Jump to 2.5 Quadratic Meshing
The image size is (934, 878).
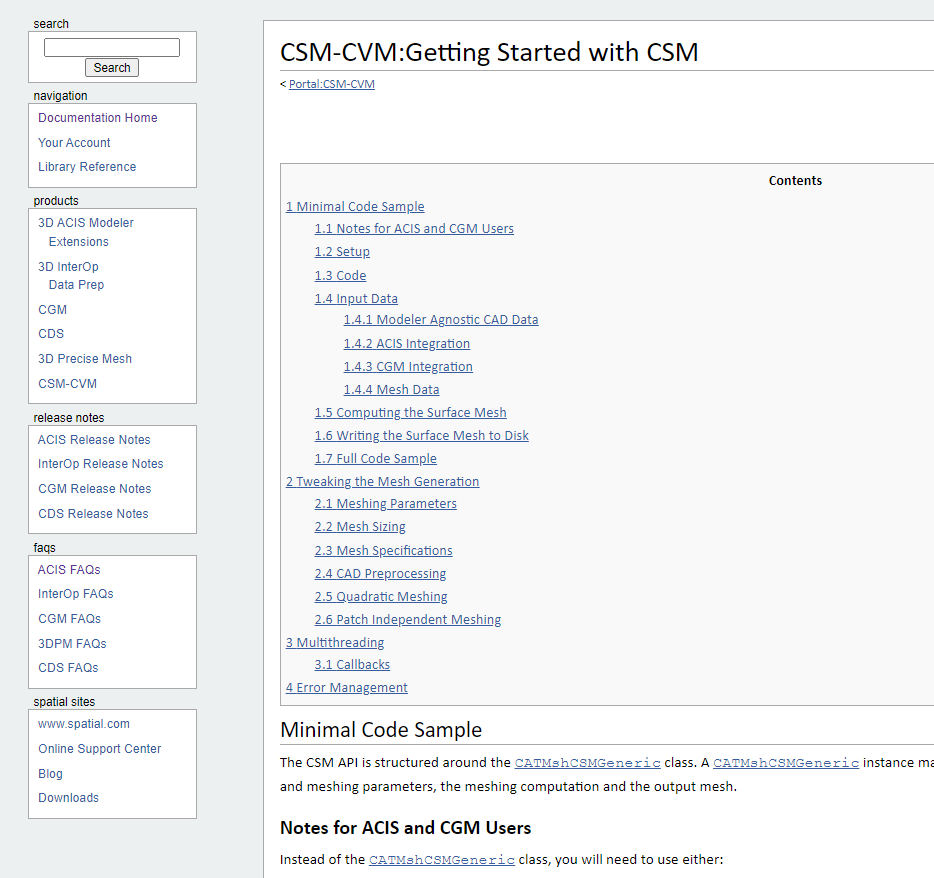381,597
